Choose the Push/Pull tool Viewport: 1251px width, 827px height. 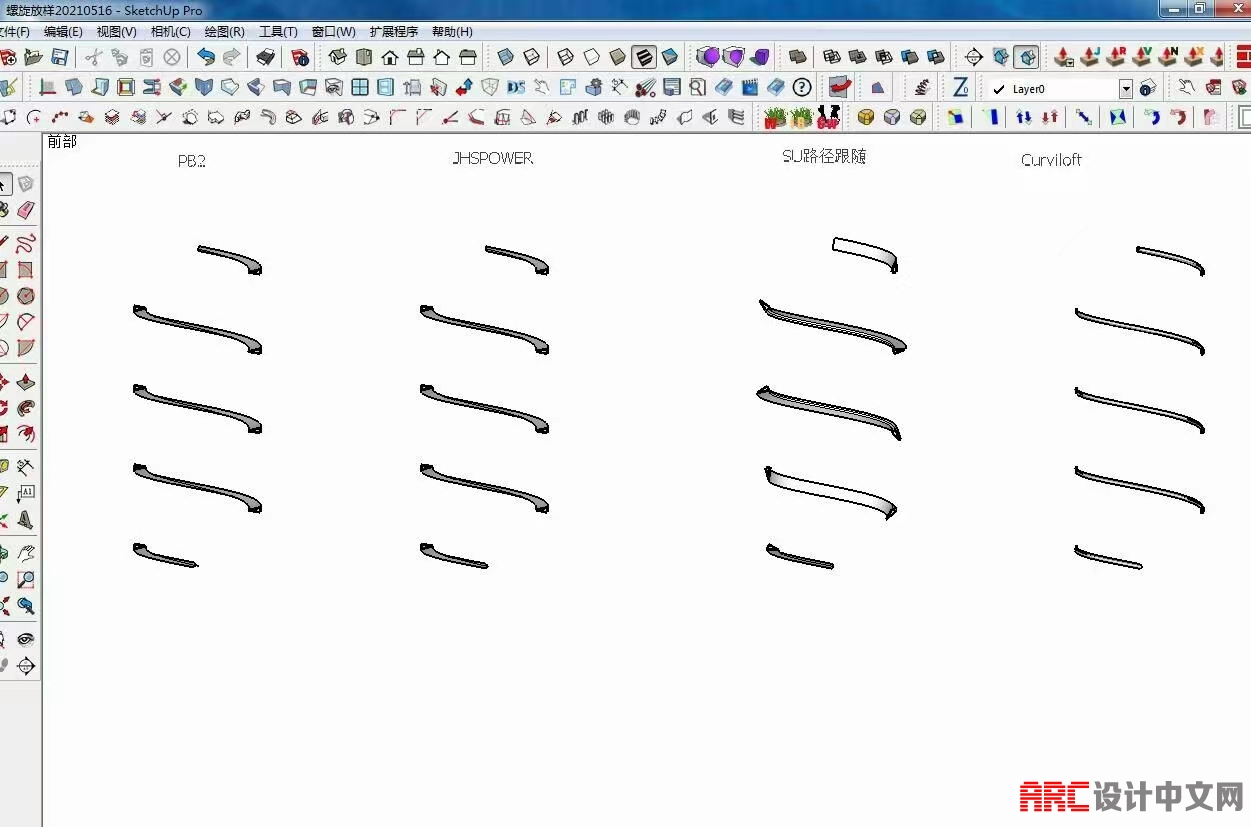coord(26,383)
